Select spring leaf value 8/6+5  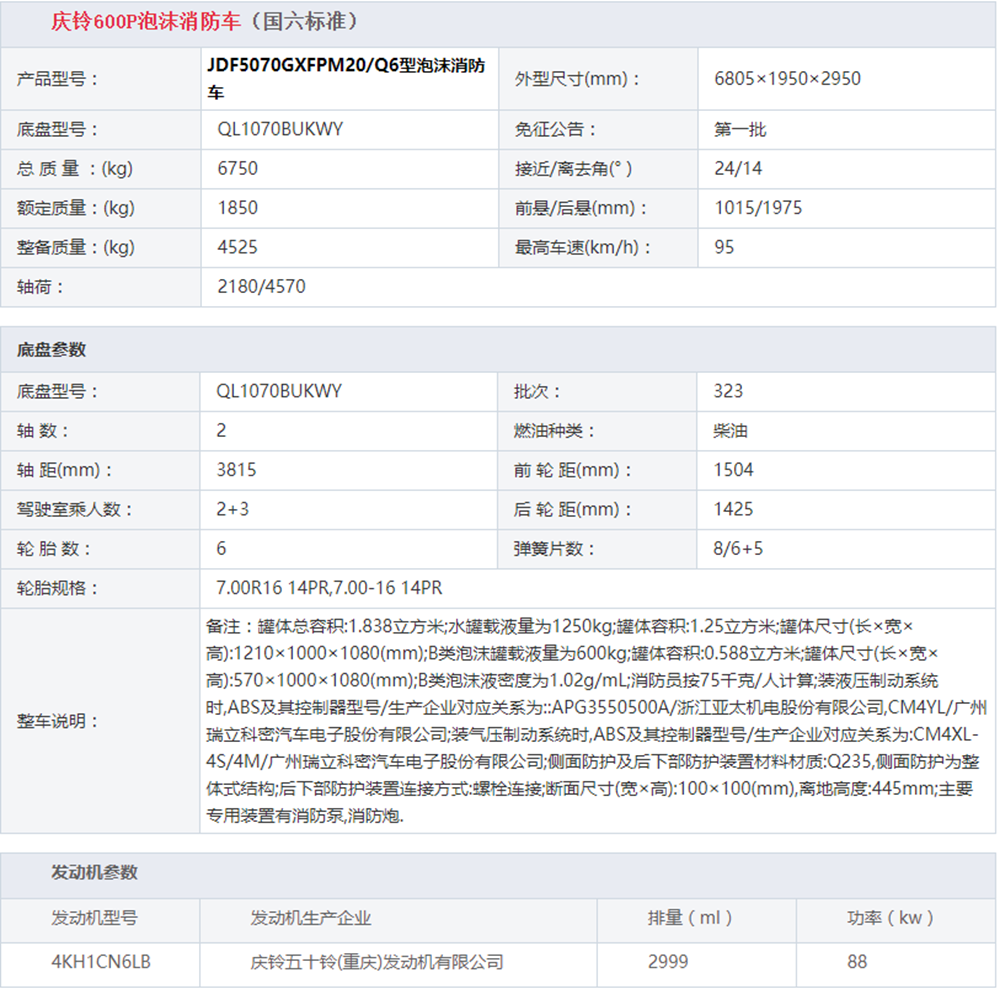[739, 549]
